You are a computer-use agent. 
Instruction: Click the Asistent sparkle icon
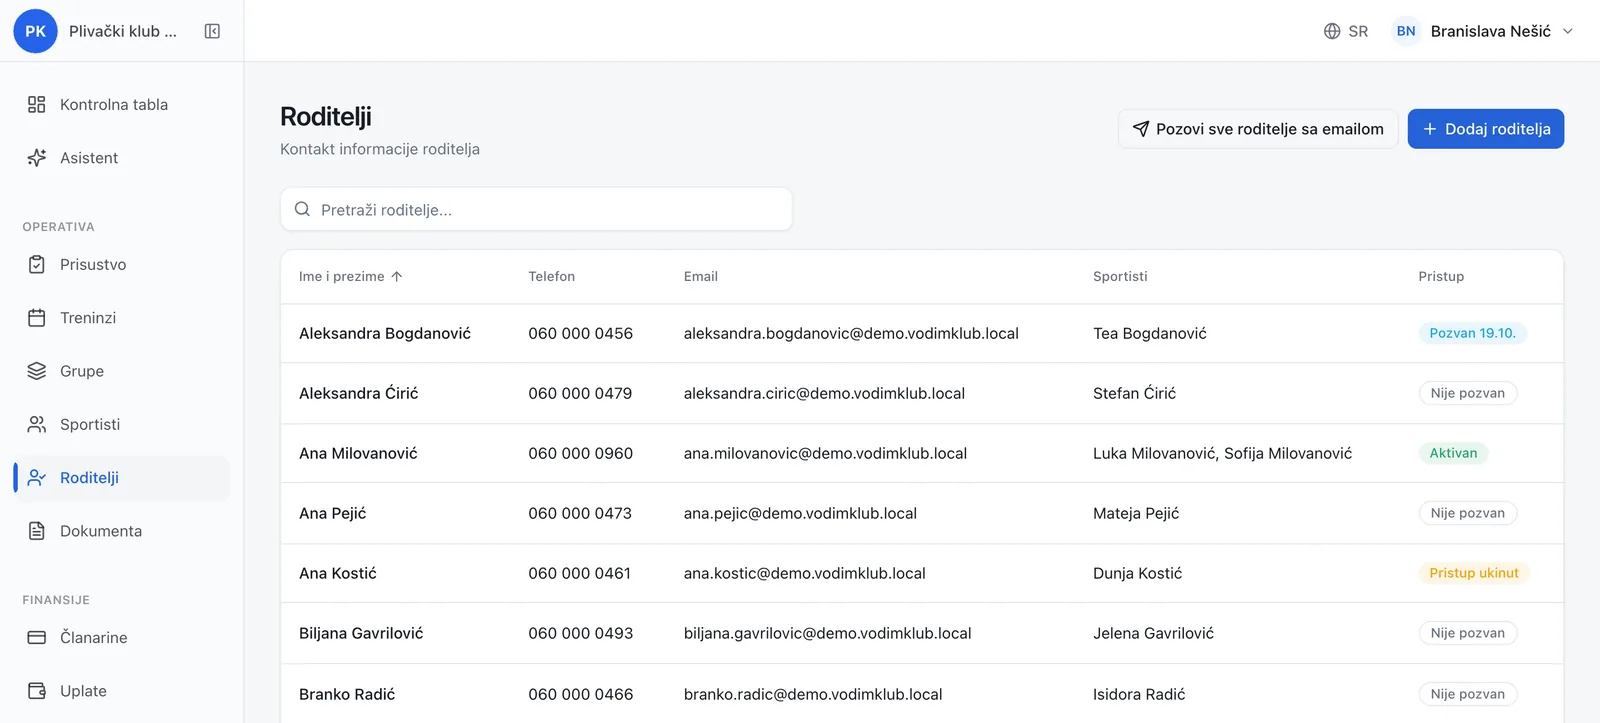(37, 158)
